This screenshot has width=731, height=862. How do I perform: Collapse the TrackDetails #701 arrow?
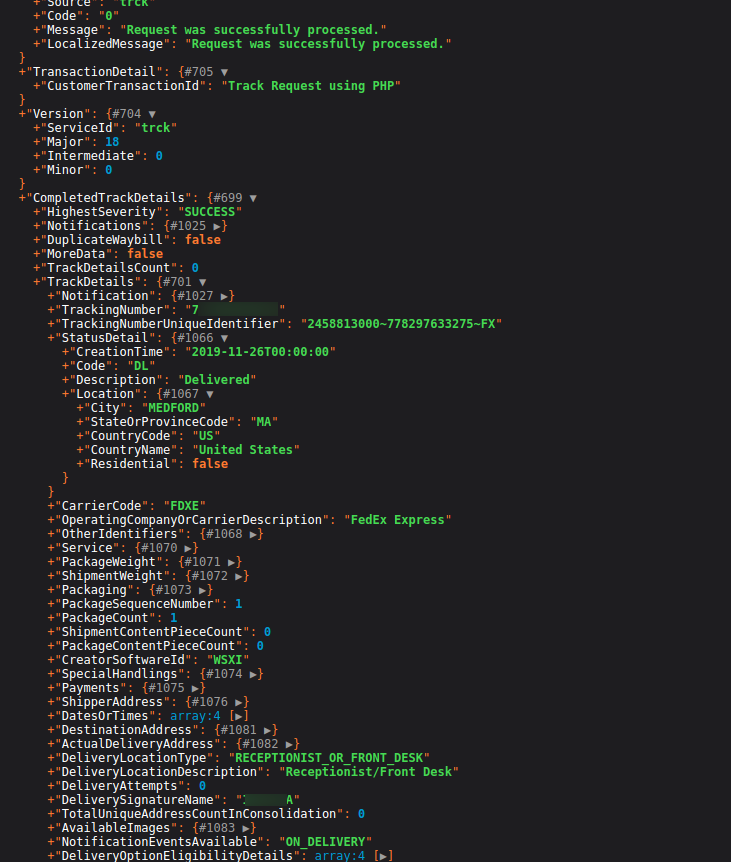(x=202, y=282)
